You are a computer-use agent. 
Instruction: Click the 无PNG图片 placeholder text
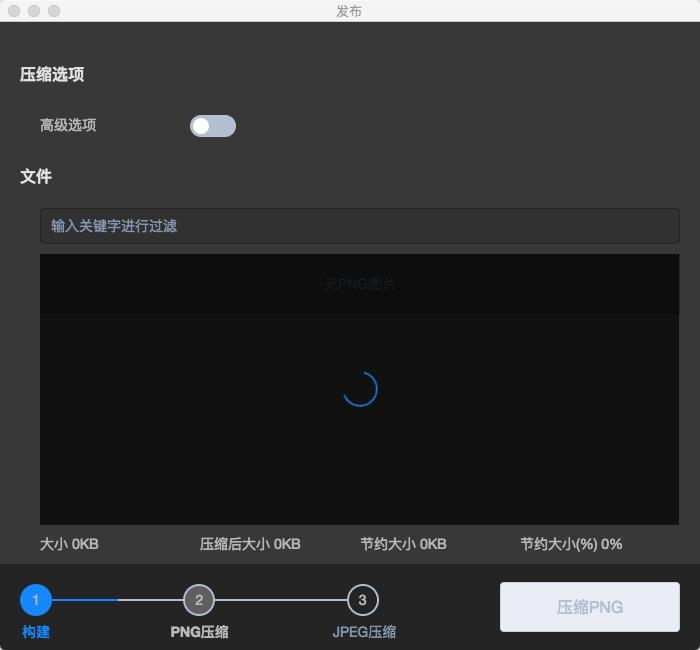pos(360,284)
